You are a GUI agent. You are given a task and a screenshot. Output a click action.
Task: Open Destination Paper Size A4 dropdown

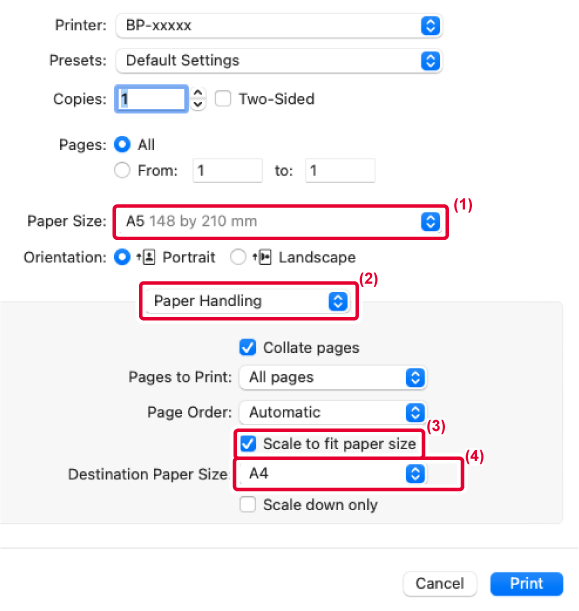(x=333, y=474)
